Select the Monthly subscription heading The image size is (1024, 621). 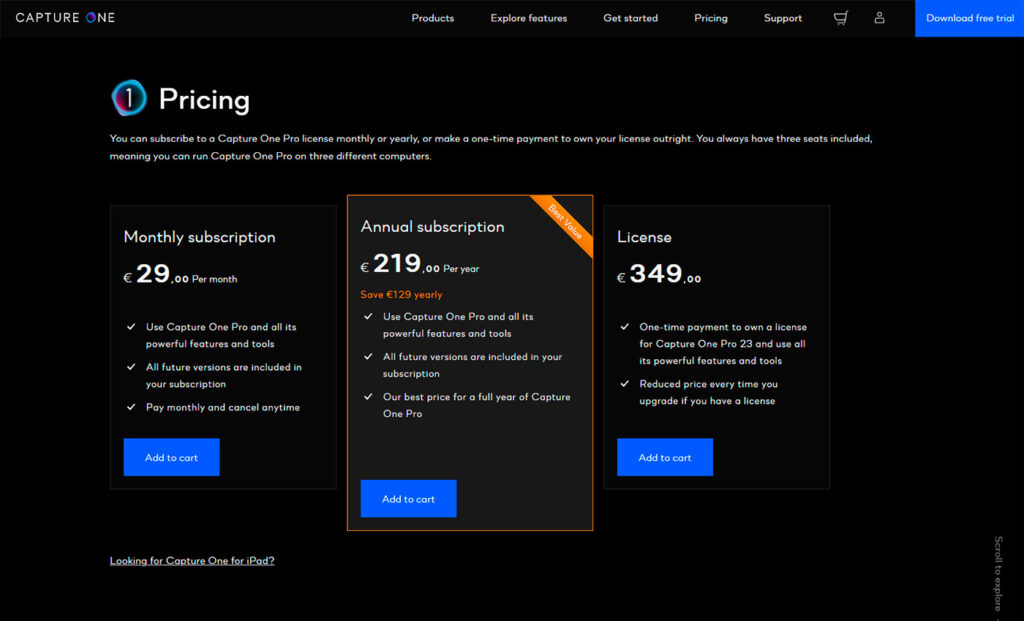tap(199, 237)
